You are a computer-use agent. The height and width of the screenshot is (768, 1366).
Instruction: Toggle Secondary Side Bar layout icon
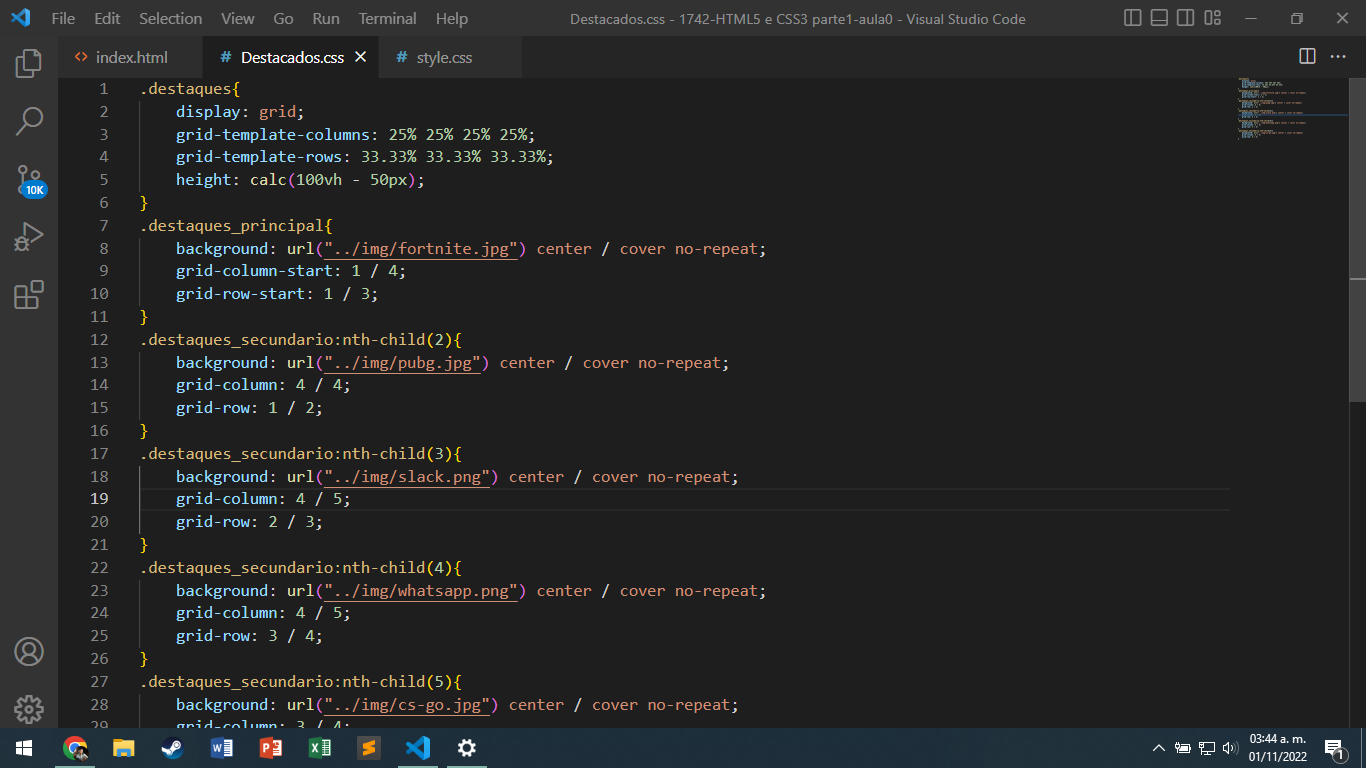coord(1185,18)
